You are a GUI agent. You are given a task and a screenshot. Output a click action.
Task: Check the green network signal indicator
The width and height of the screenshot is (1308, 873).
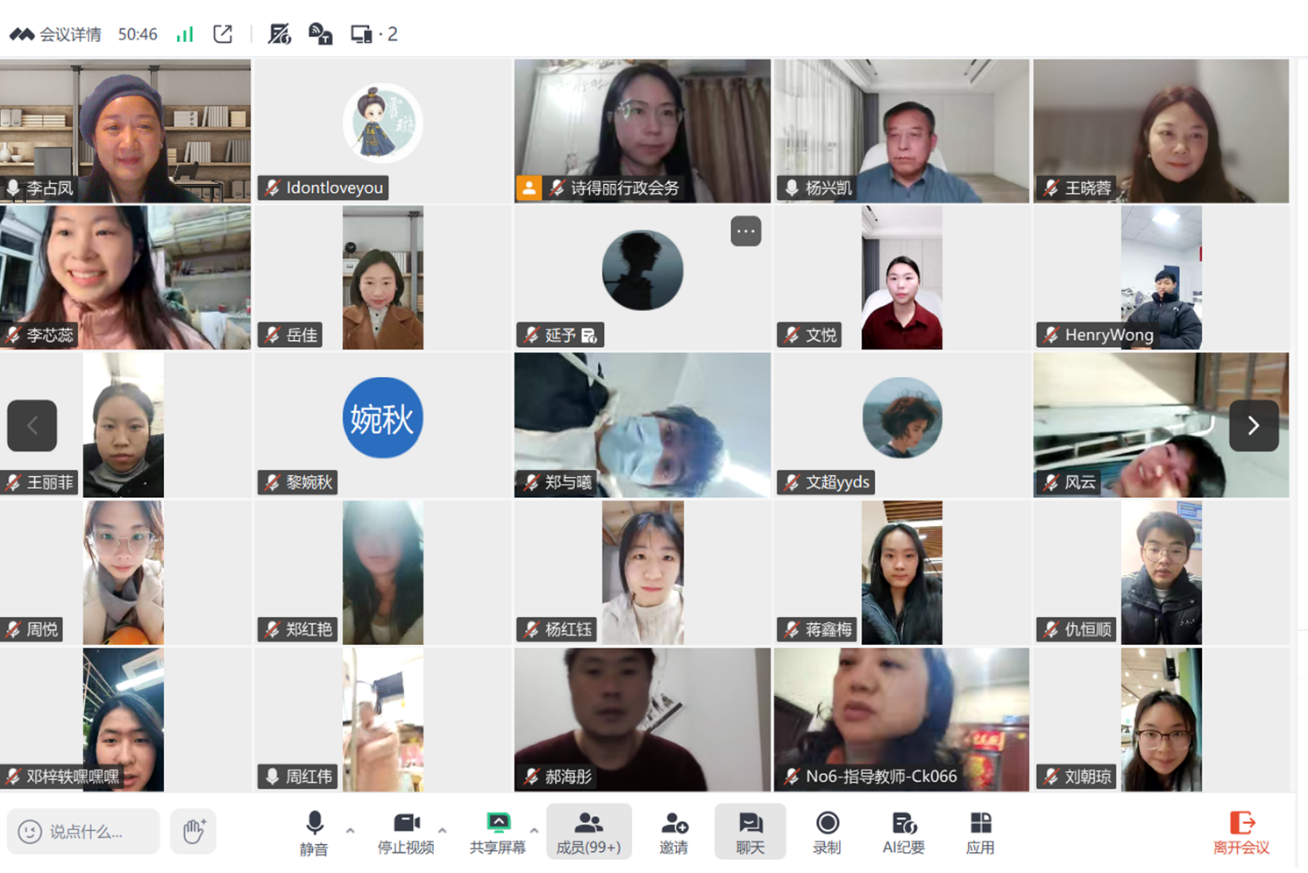(x=185, y=34)
